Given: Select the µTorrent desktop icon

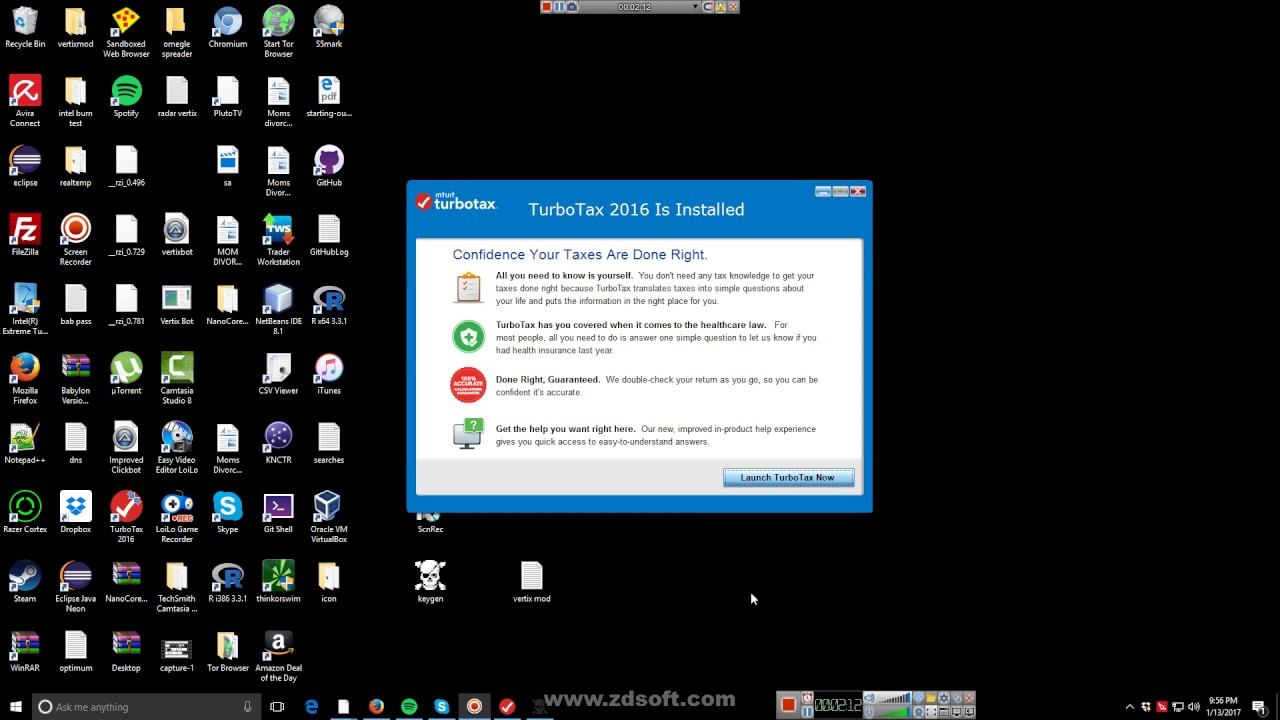Looking at the screenshot, I should [x=126, y=373].
